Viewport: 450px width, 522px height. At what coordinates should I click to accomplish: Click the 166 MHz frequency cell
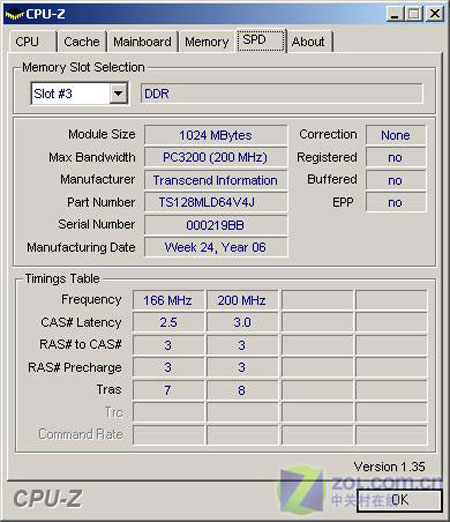tap(168, 300)
